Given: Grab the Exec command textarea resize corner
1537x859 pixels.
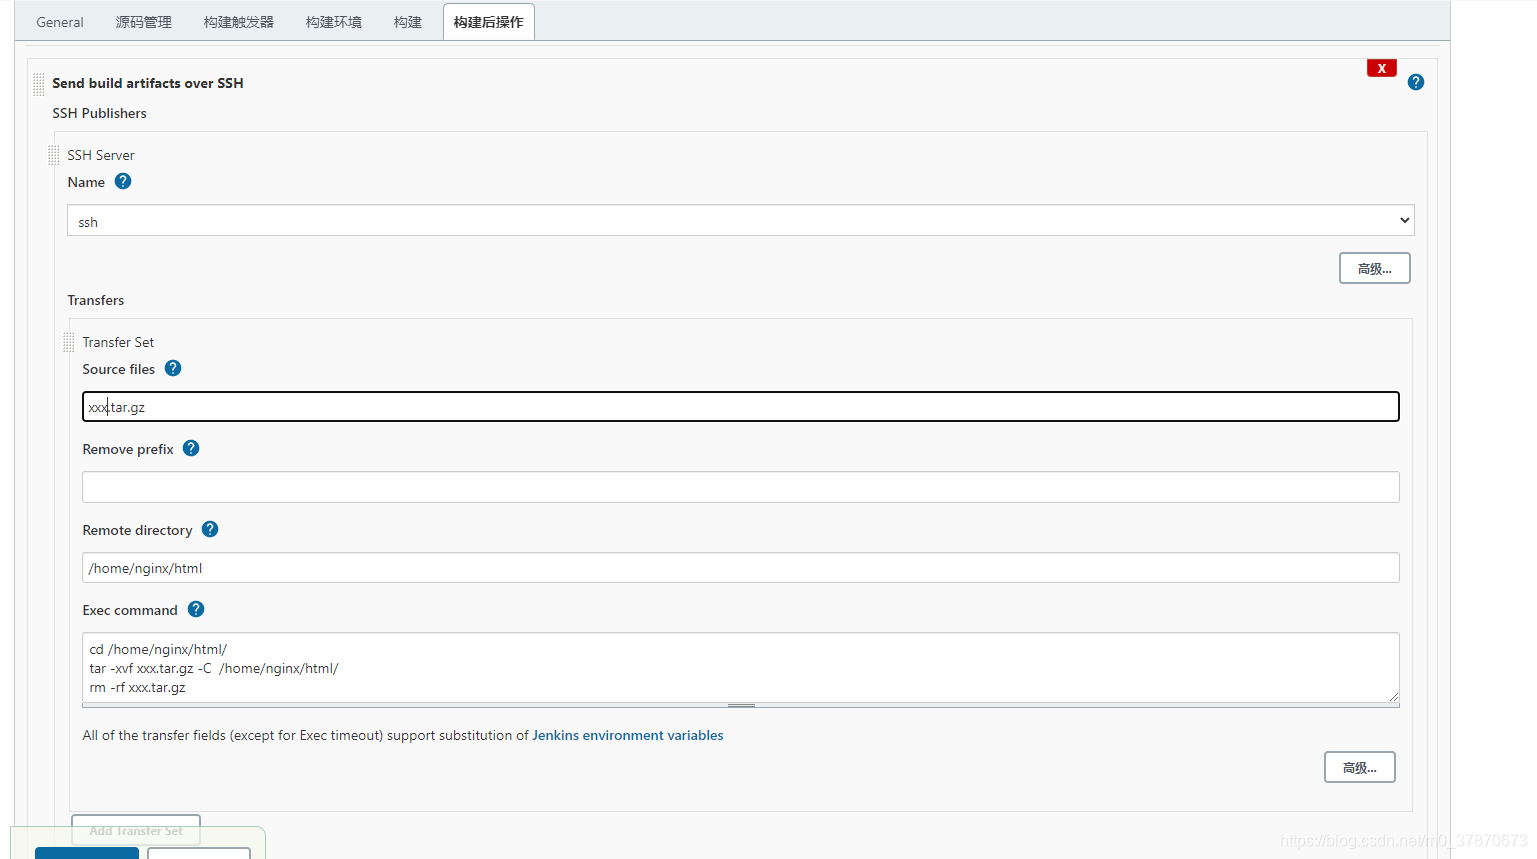Looking at the screenshot, I should click(x=1393, y=696).
